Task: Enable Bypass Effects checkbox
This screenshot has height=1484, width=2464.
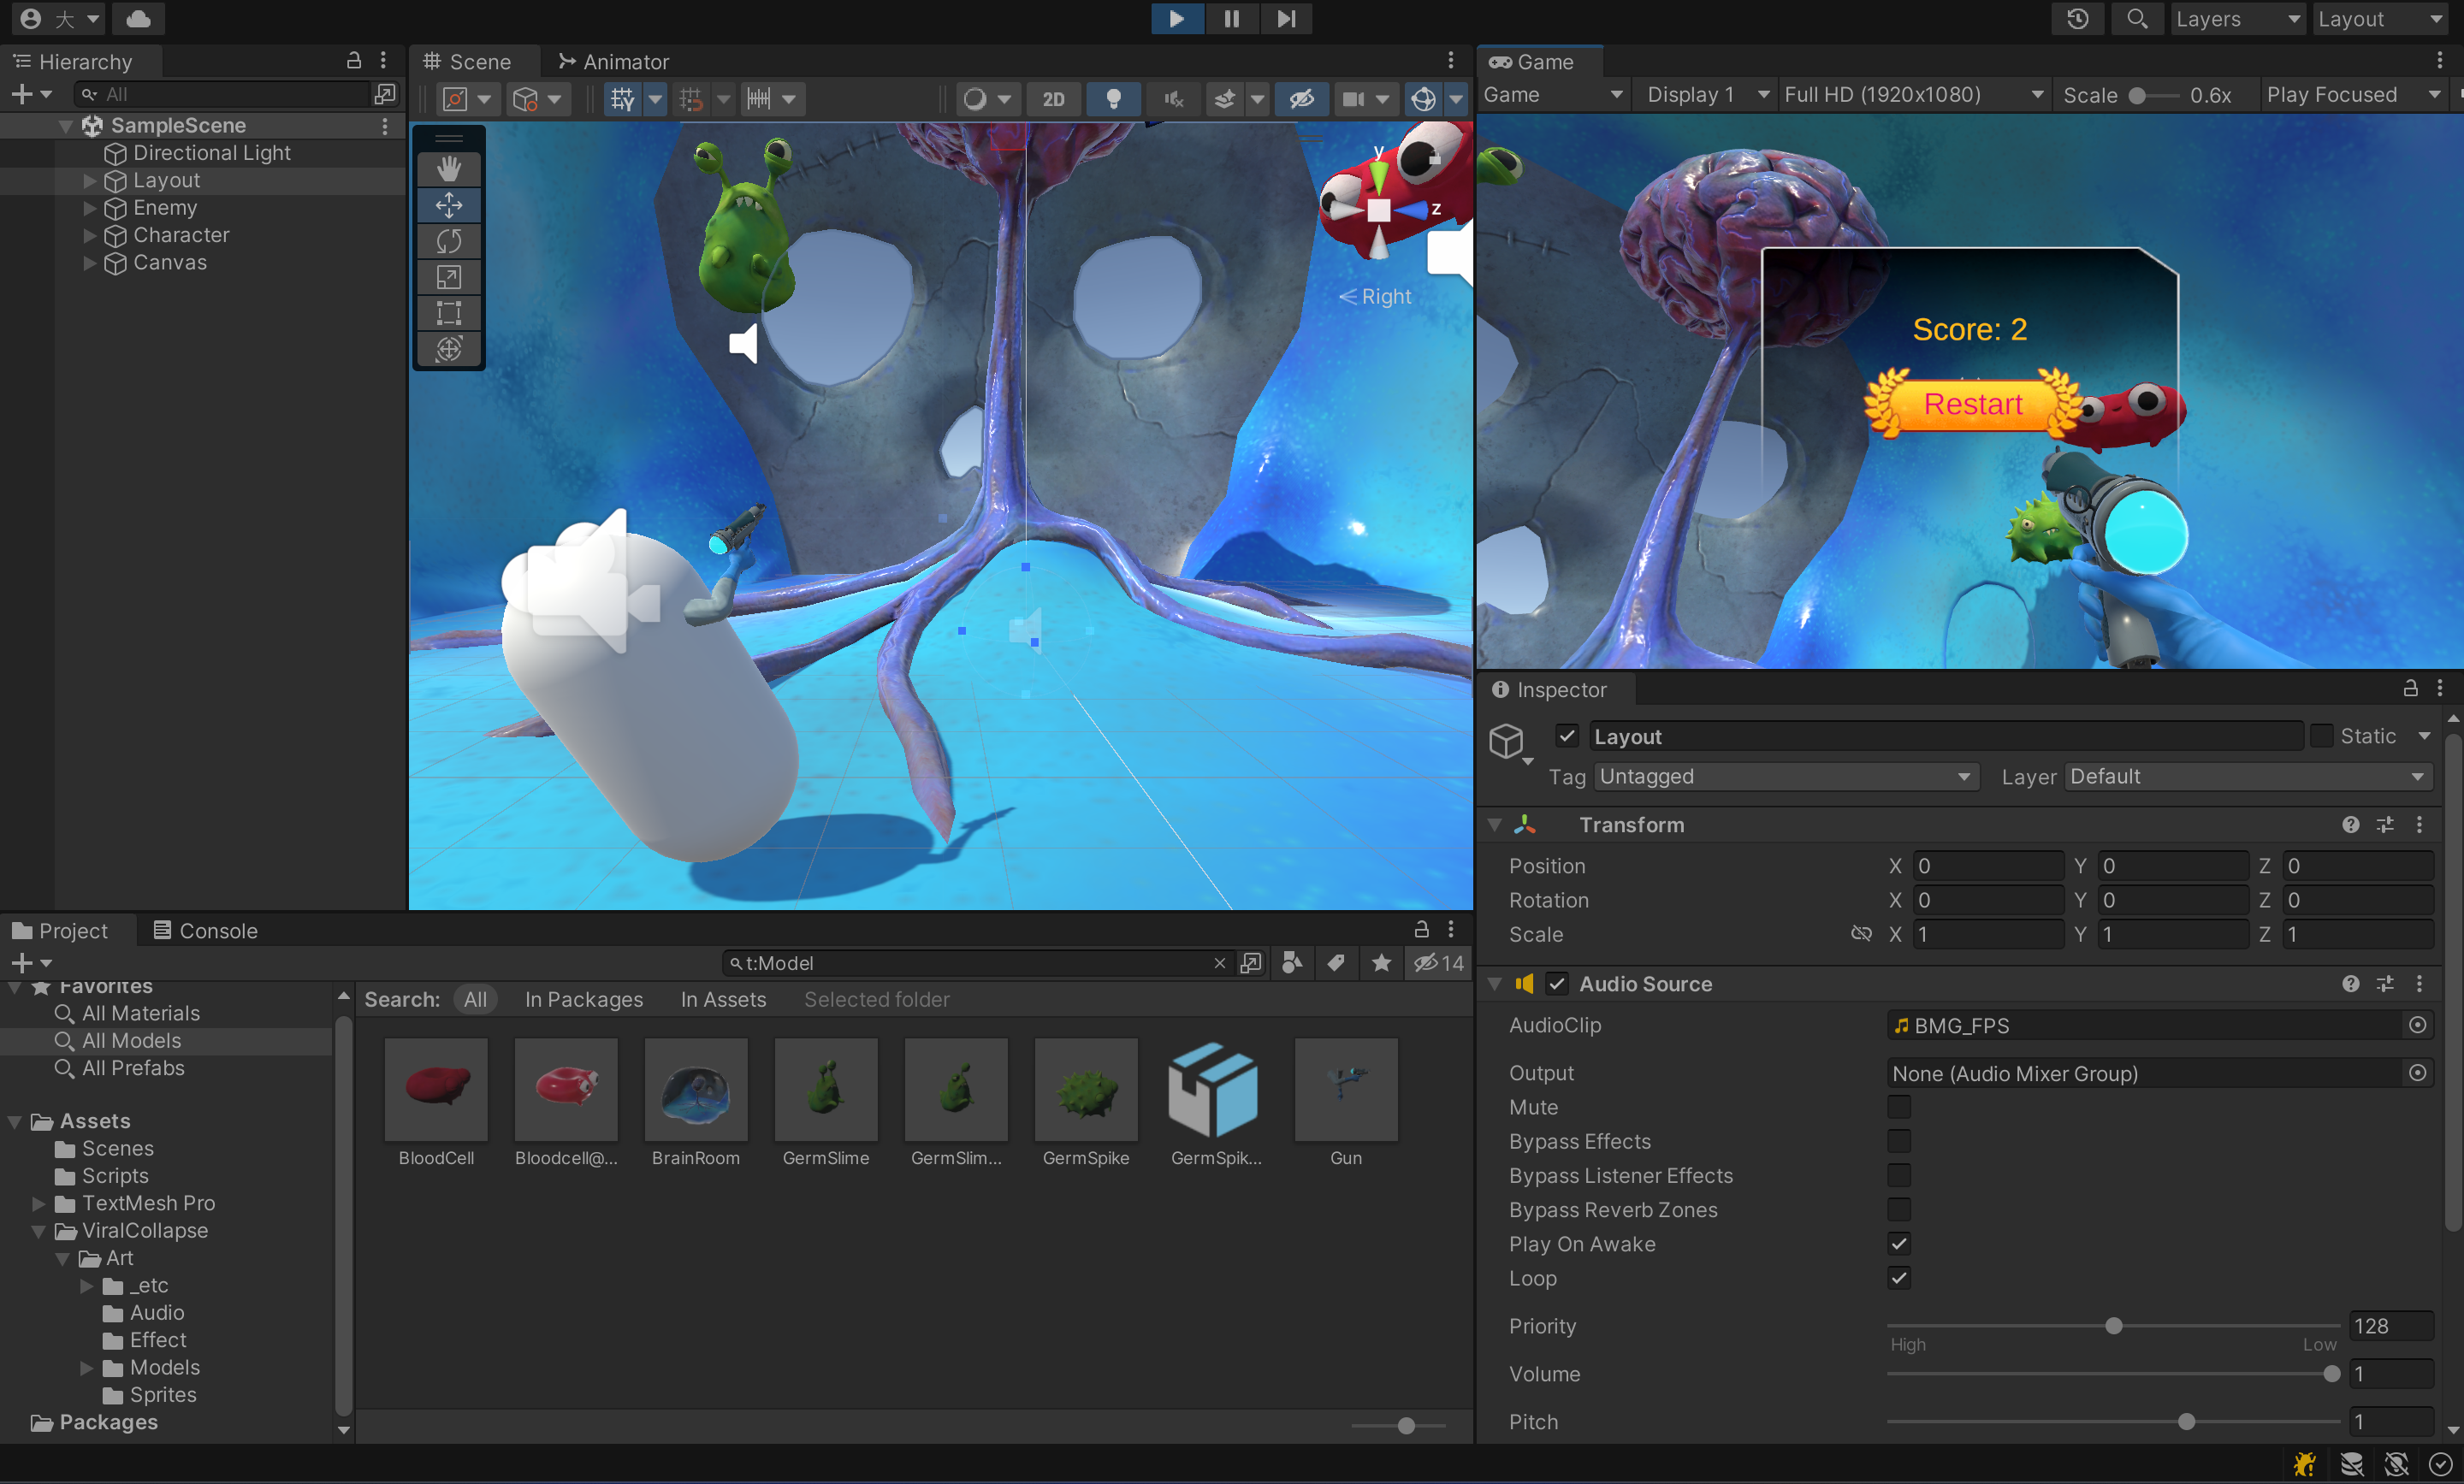Action: point(1898,1140)
